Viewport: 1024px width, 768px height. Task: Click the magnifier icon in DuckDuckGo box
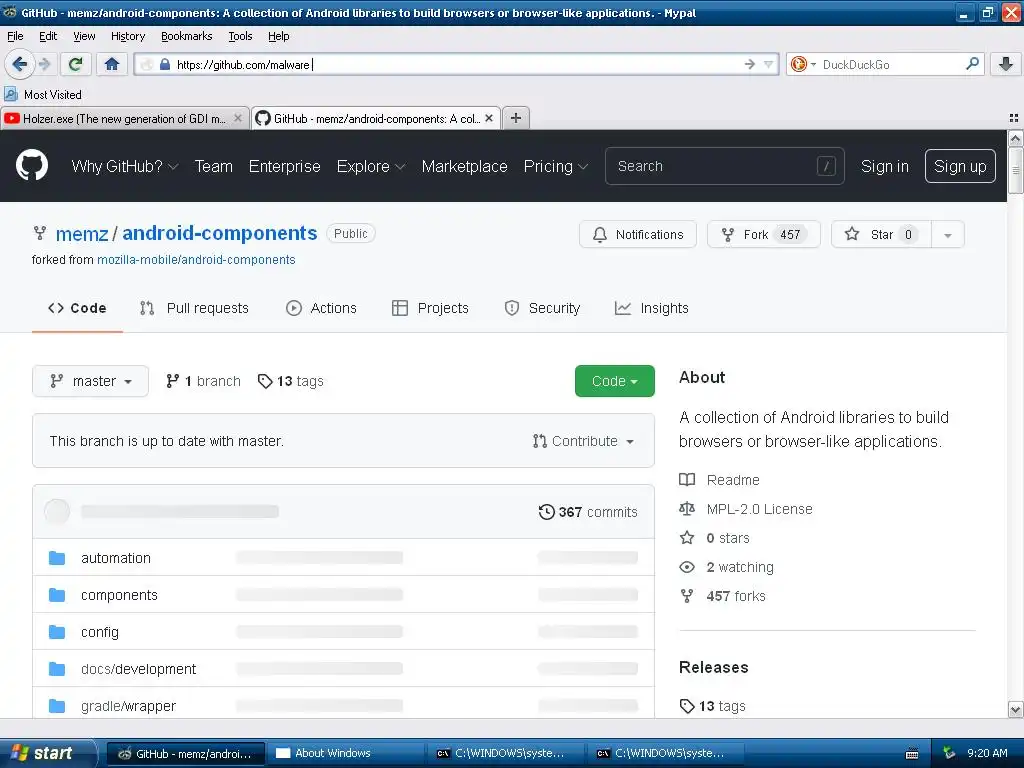972,63
